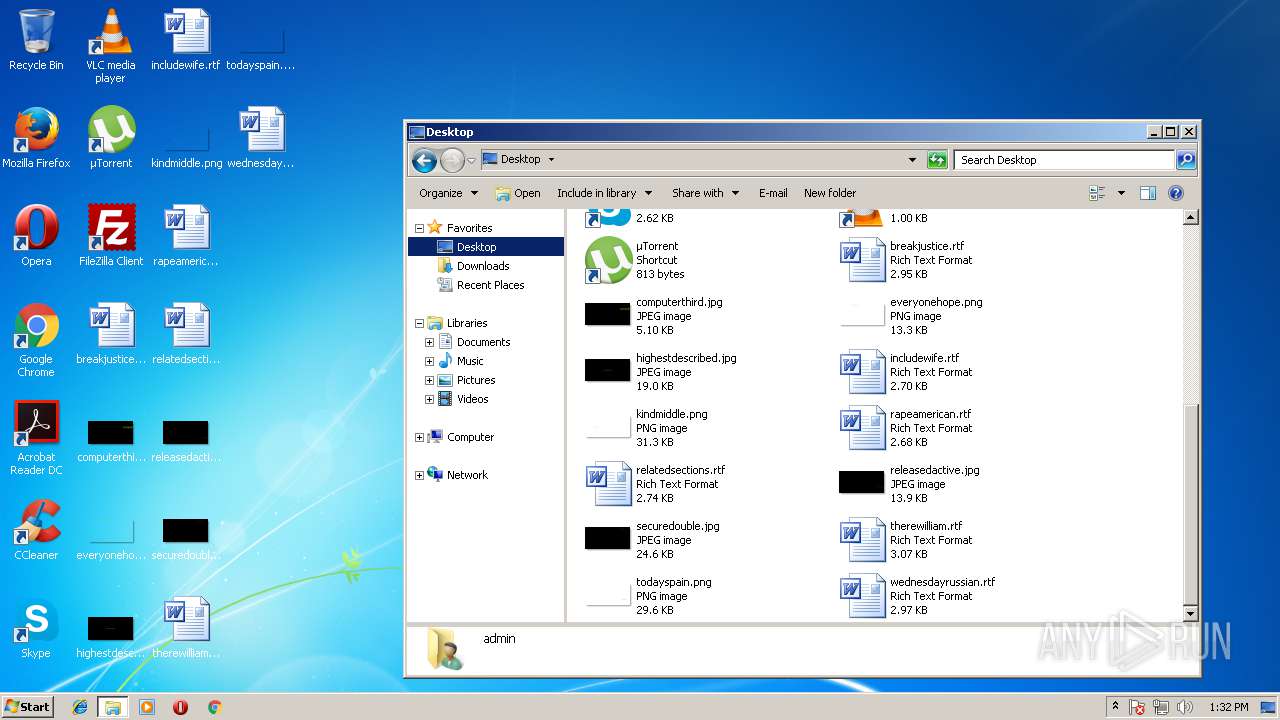Select Desktop in the navigation pane
The width and height of the screenshot is (1280, 720).
[486, 247]
